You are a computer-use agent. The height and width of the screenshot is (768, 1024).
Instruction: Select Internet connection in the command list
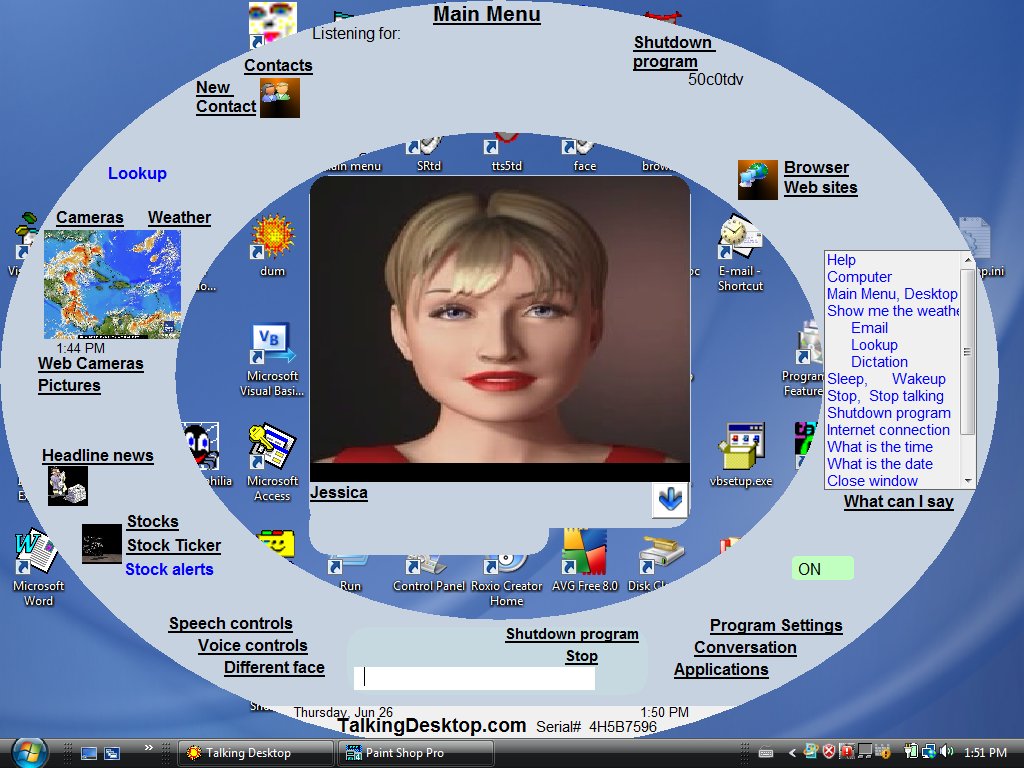[x=888, y=430]
